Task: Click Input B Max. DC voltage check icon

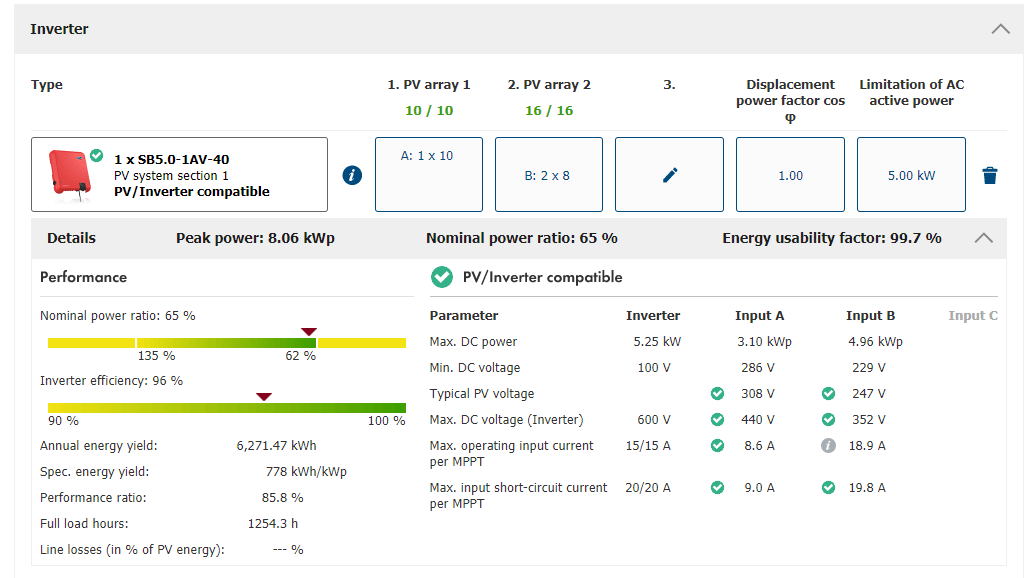Action: 828,420
